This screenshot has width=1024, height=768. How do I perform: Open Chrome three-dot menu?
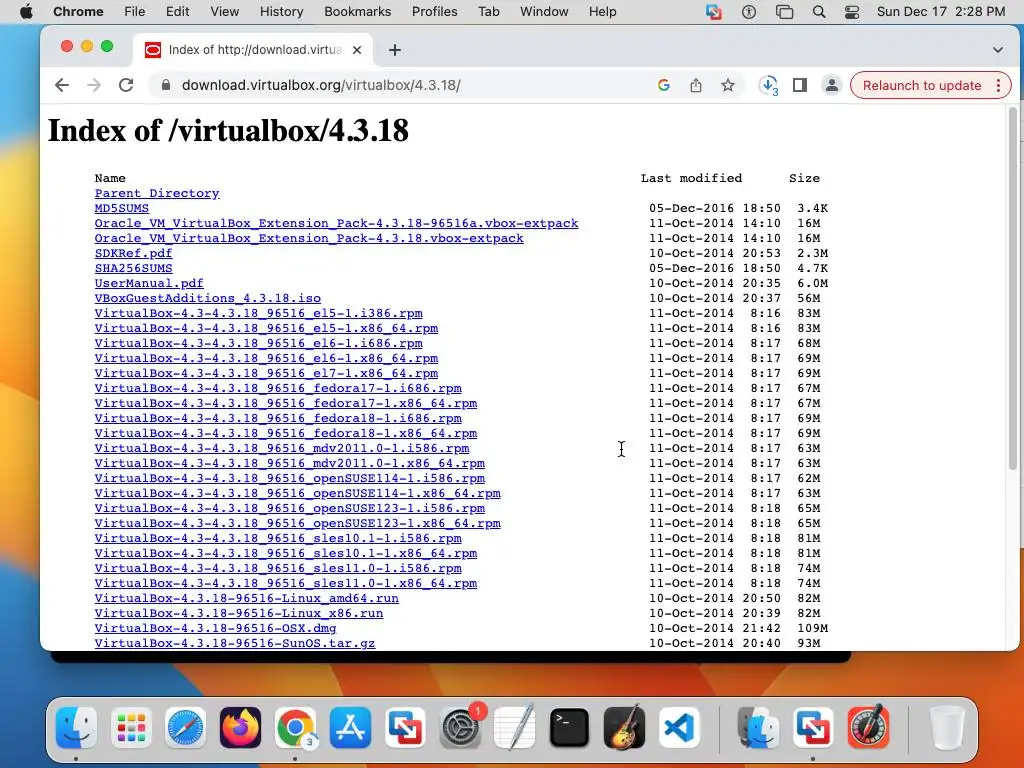pyautogui.click(x=998, y=86)
